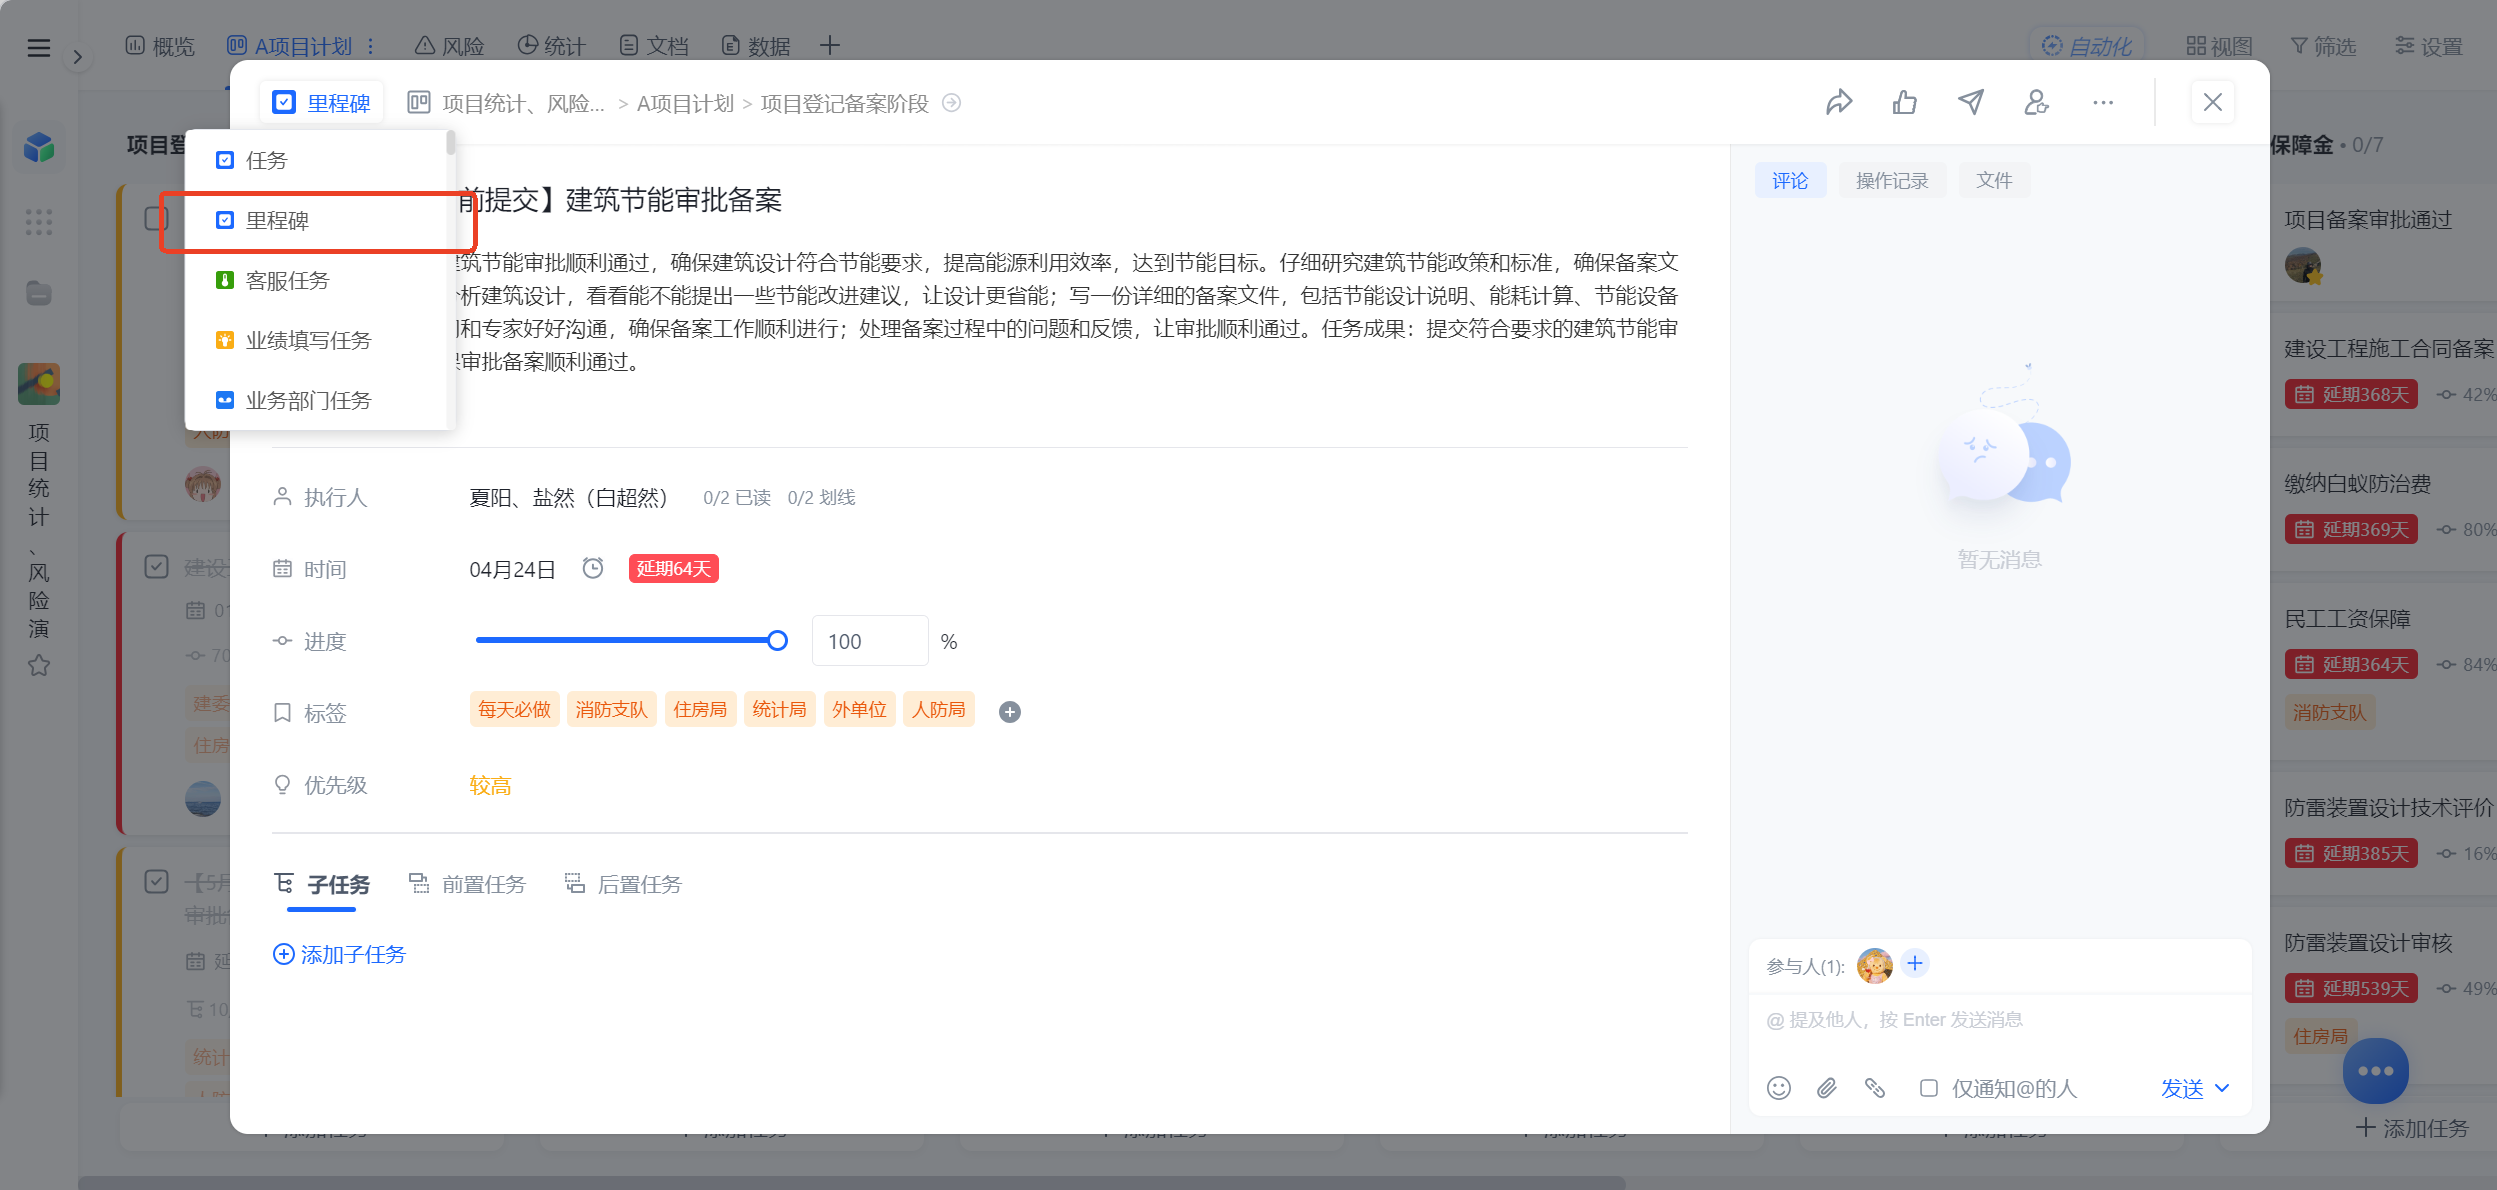Switch to the 前置任务 tab
The width and height of the screenshot is (2497, 1190).
pyautogui.click(x=467, y=884)
